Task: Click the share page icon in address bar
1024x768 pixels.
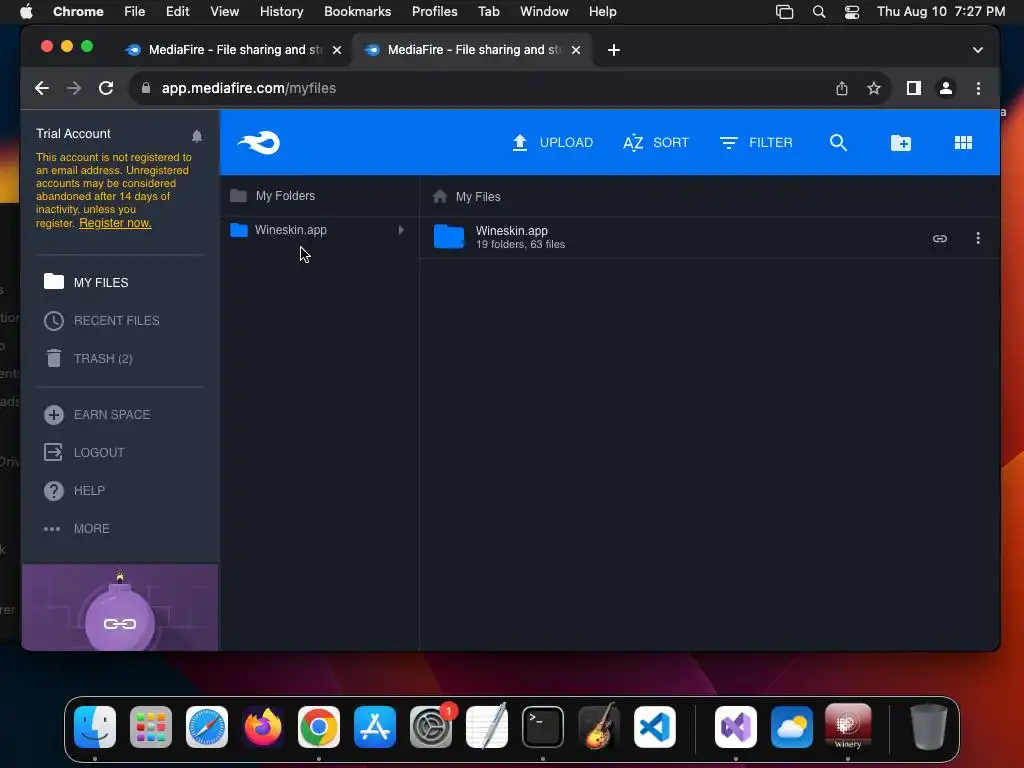Action: pyautogui.click(x=842, y=88)
